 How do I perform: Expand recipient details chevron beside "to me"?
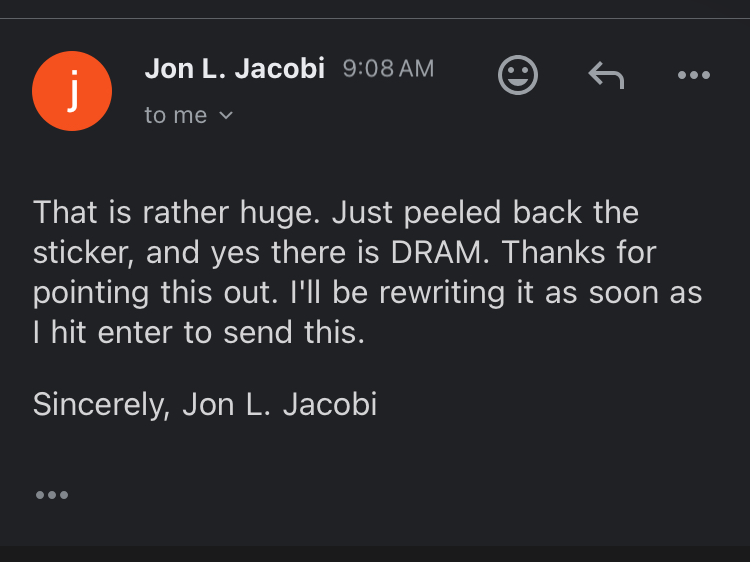225,116
